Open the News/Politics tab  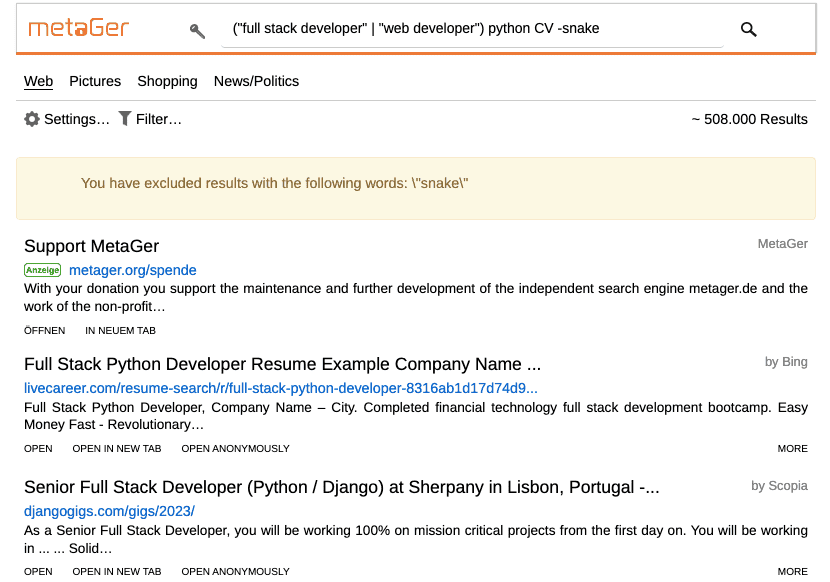click(256, 81)
